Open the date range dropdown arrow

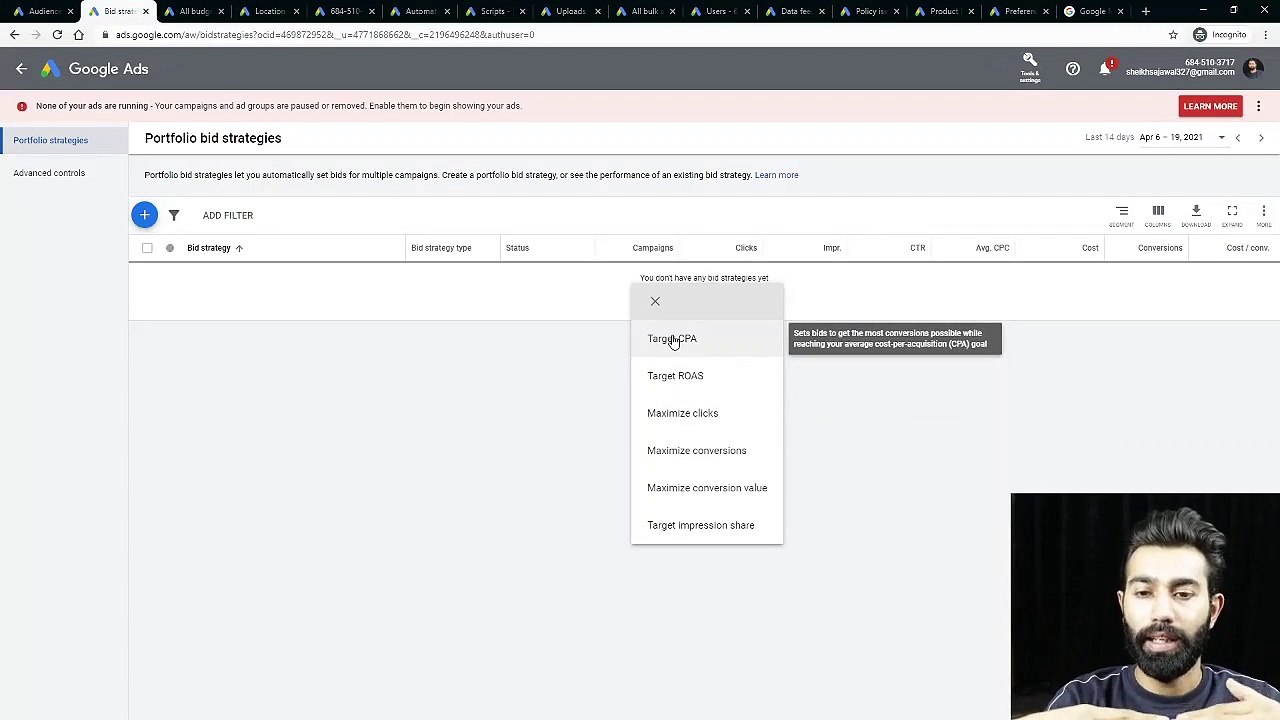tap(1221, 138)
